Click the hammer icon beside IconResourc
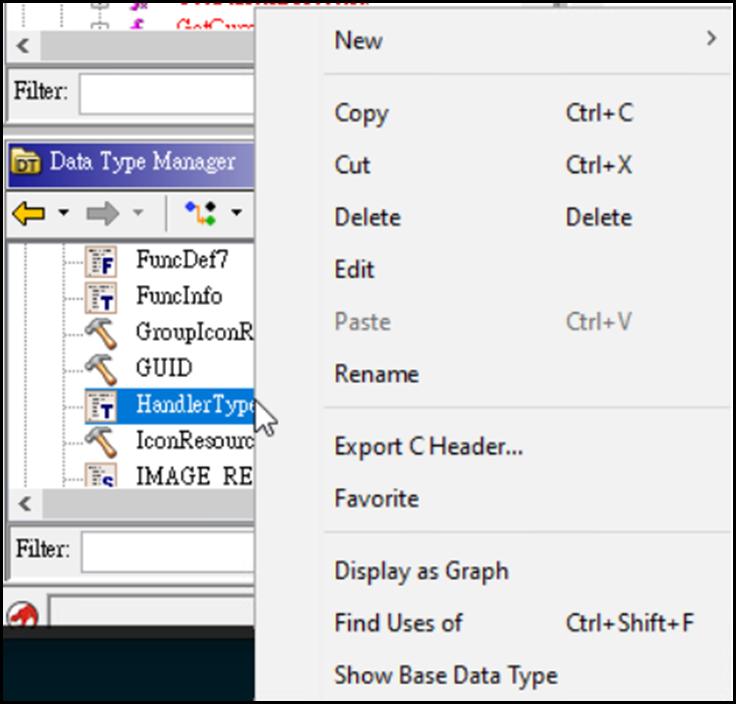The width and height of the screenshot is (736, 704). tap(101, 442)
